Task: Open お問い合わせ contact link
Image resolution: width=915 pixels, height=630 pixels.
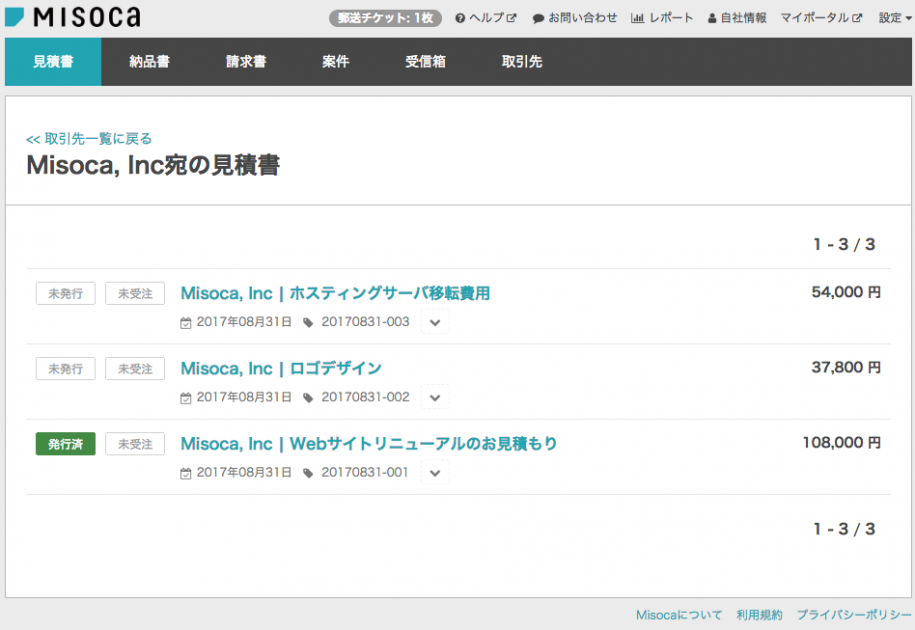Action: [575, 18]
